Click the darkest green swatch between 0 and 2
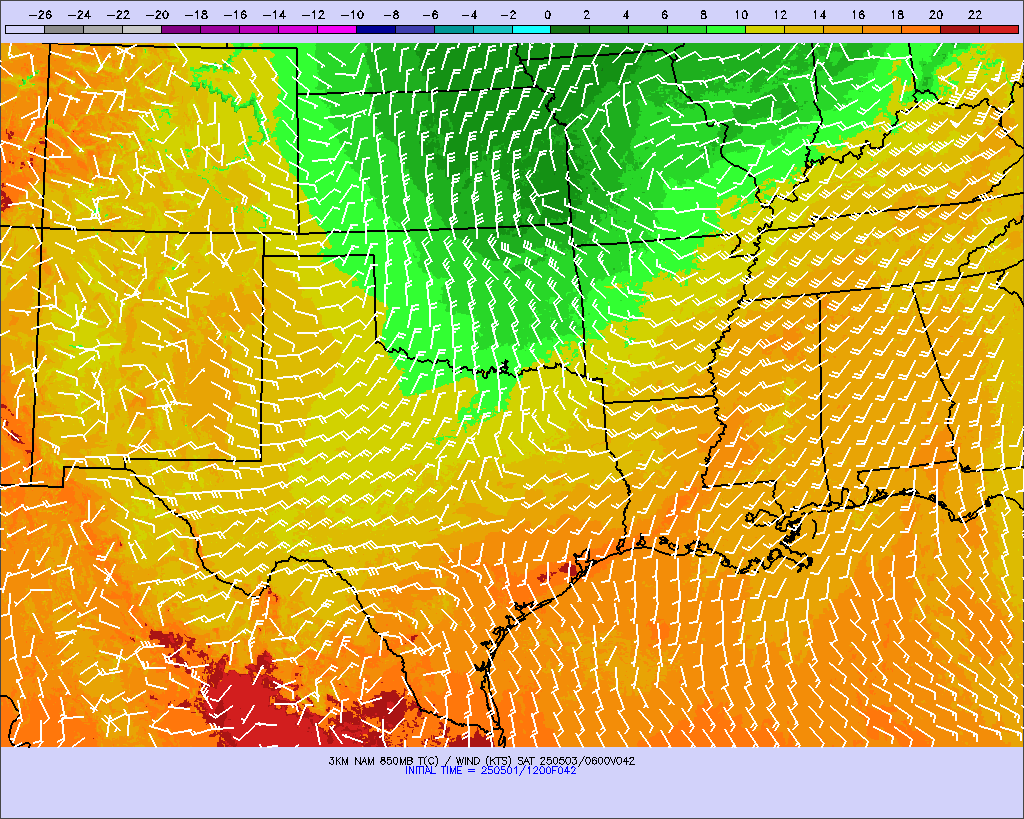This screenshot has height=819, width=1024. 570,29
